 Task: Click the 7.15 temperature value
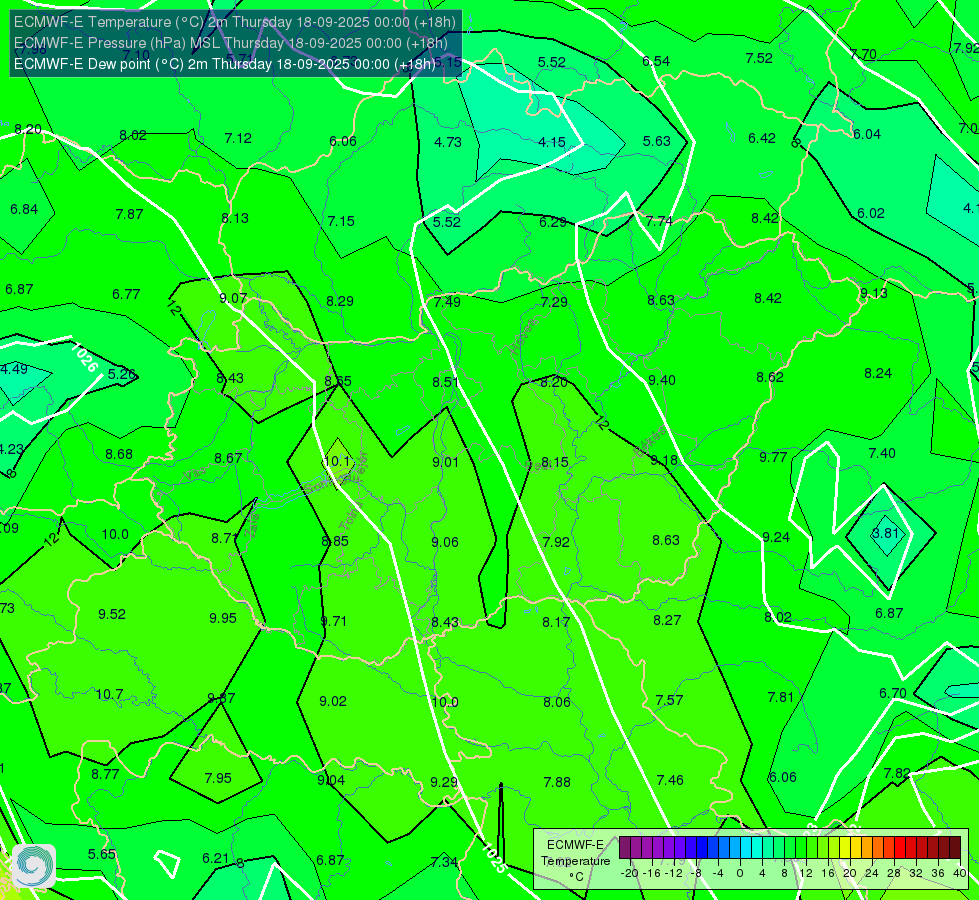341,221
